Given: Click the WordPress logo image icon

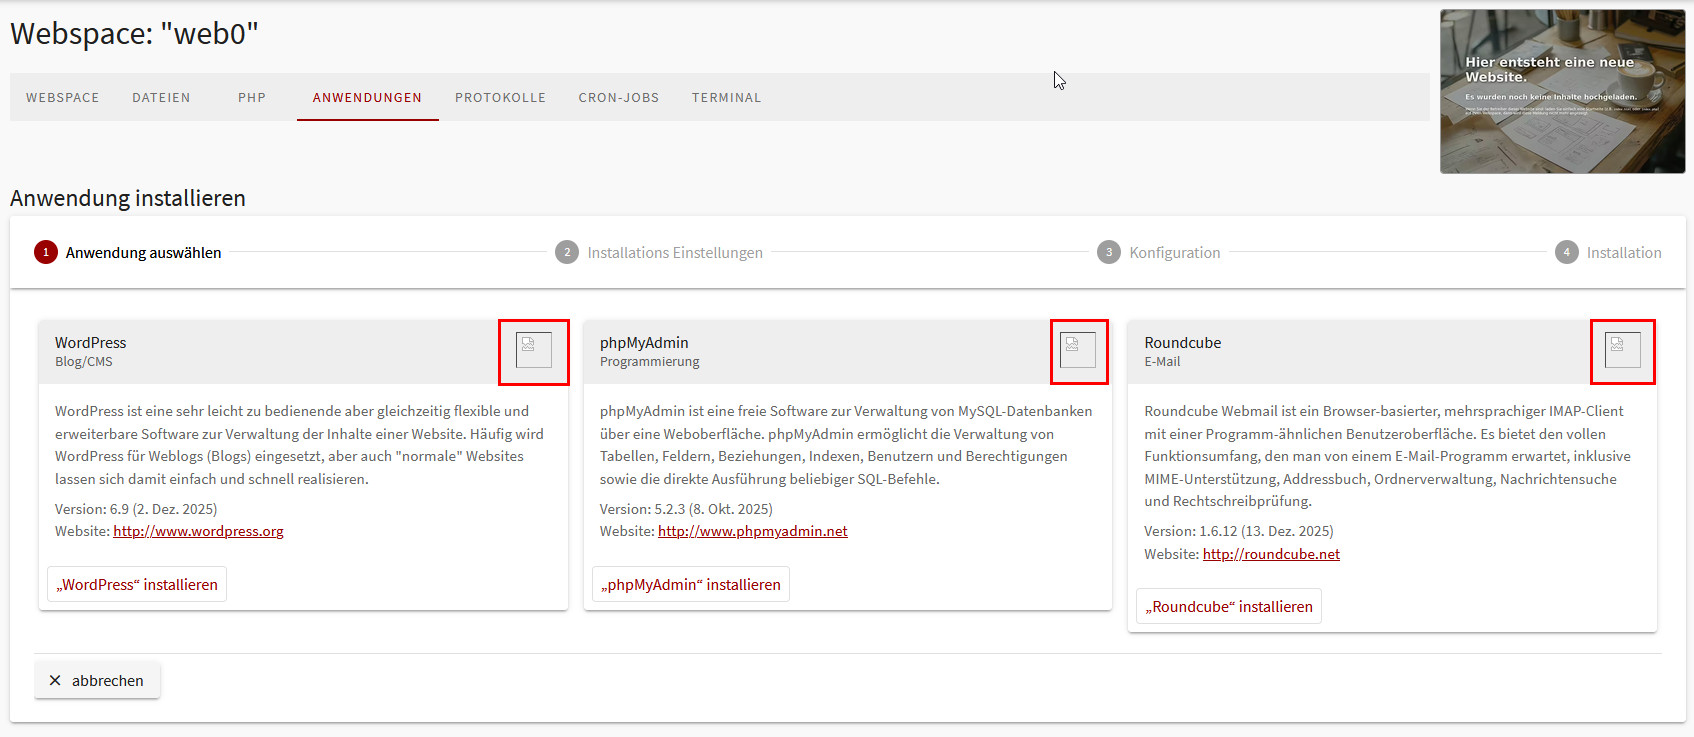Looking at the screenshot, I should pos(533,351).
